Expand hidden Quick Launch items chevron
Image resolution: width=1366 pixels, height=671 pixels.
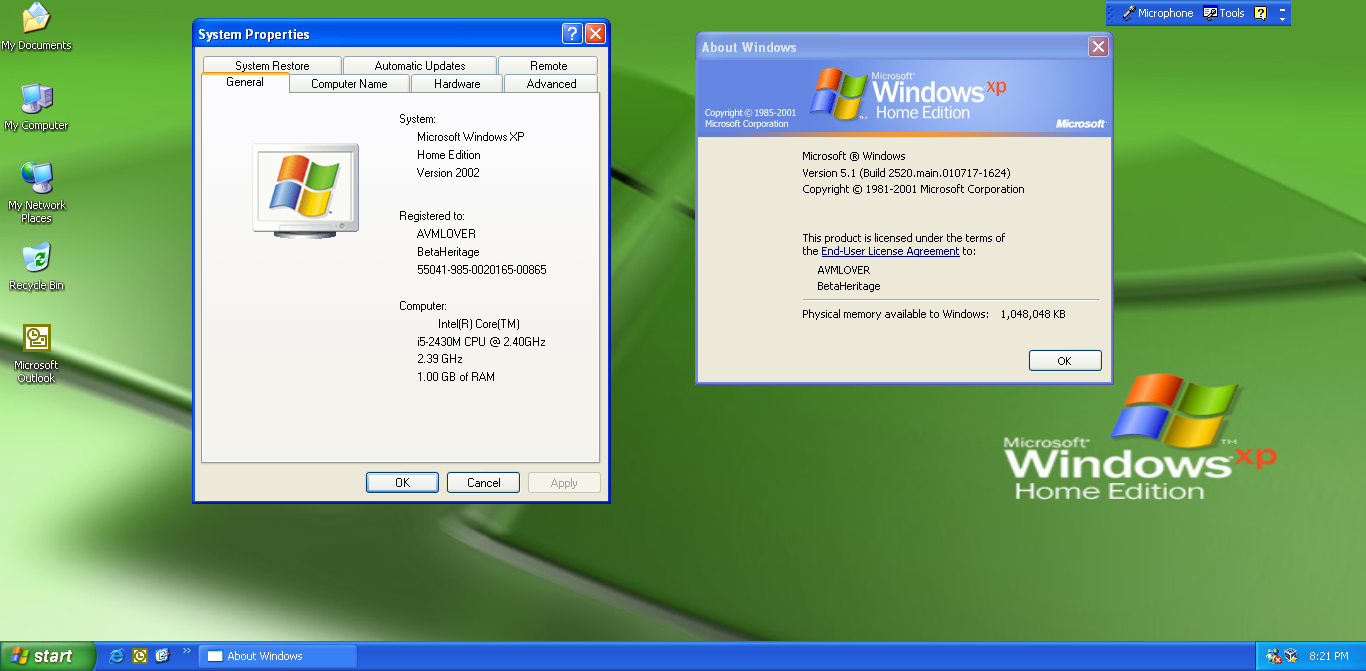pyautogui.click(x=186, y=651)
